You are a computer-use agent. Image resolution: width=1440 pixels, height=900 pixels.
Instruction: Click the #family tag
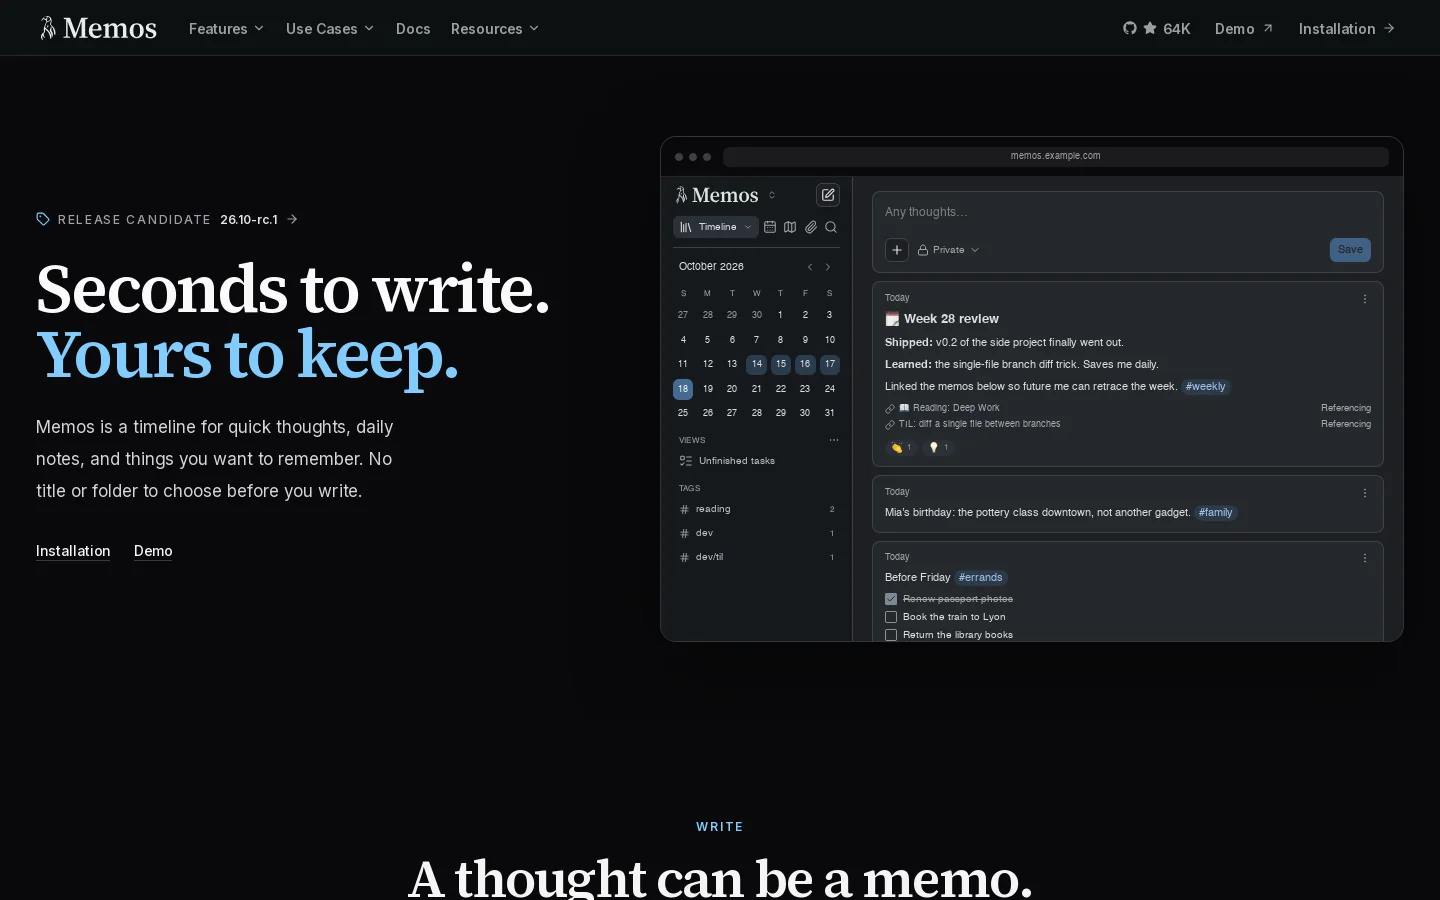tap(1216, 513)
